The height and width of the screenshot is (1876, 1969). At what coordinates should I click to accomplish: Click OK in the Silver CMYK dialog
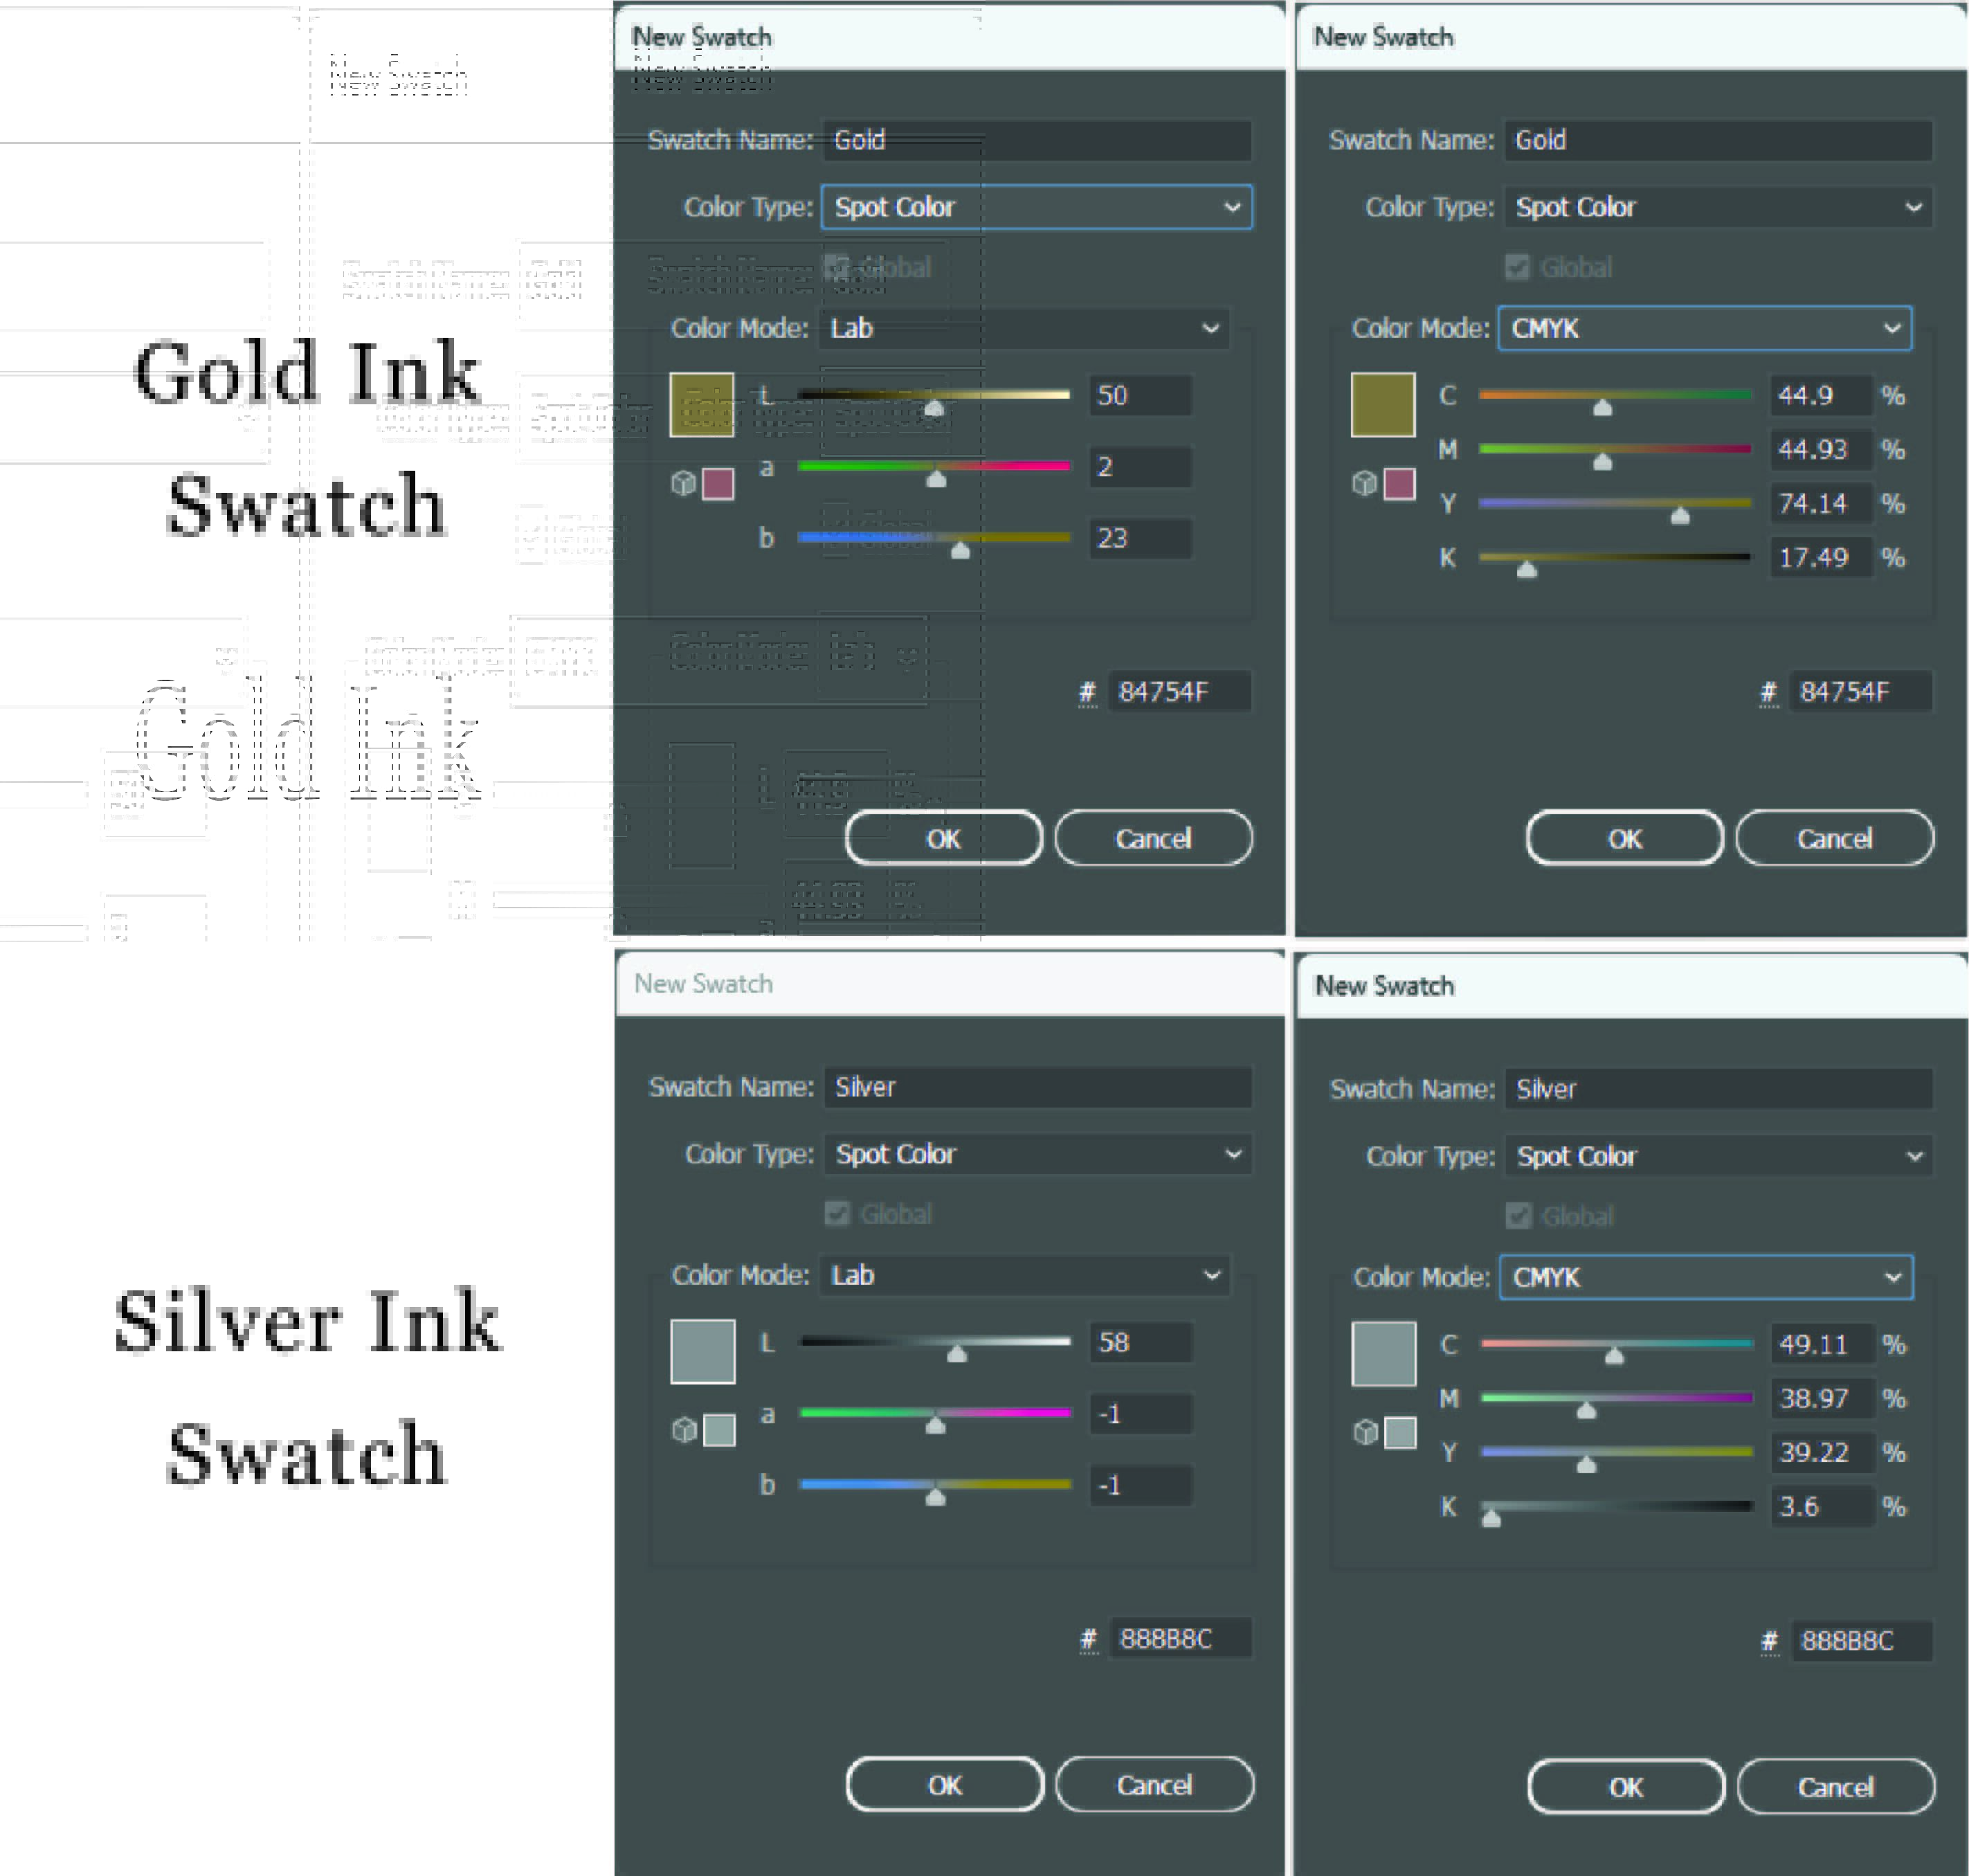click(1625, 1786)
